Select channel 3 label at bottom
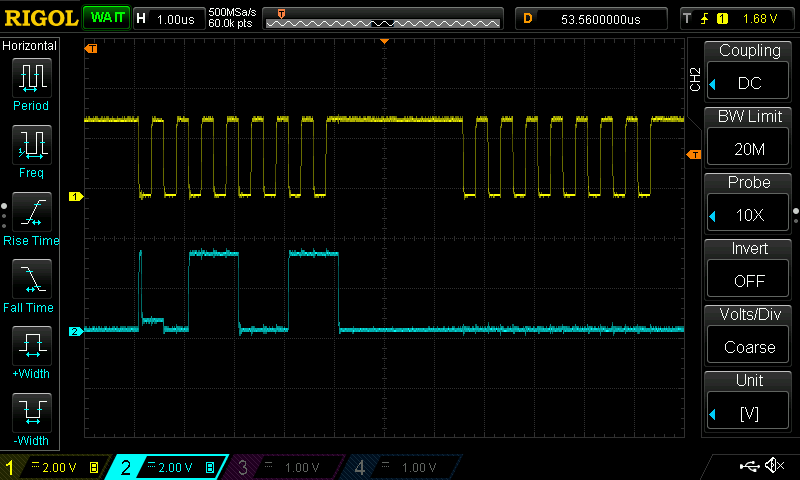The height and width of the screenshot is (480, 800). click(x=243, y=467)
